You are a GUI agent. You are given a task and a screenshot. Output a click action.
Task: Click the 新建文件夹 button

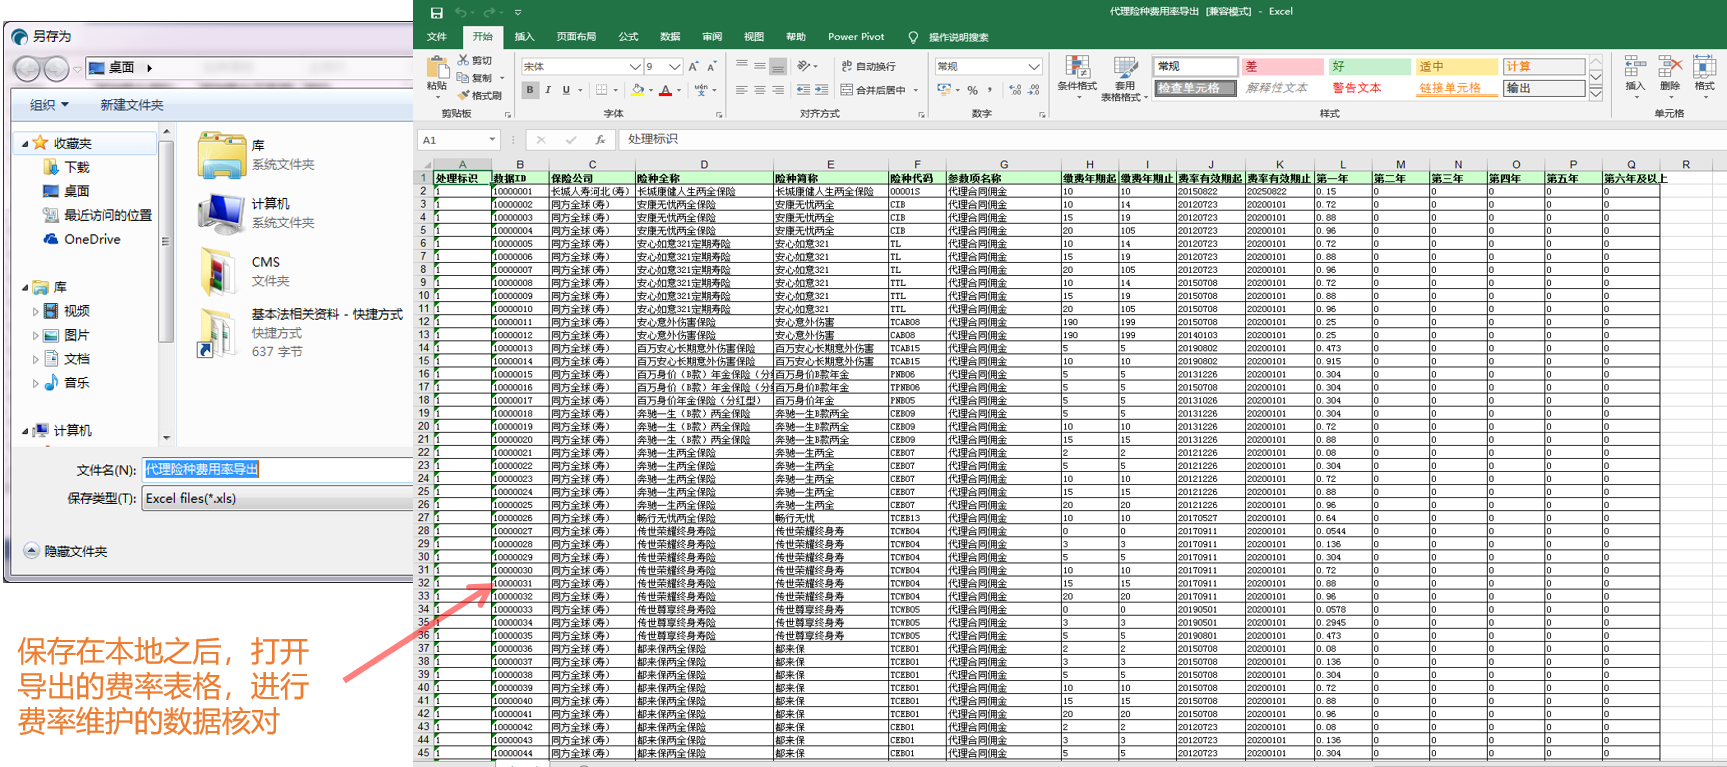click(x=131, y=105)
